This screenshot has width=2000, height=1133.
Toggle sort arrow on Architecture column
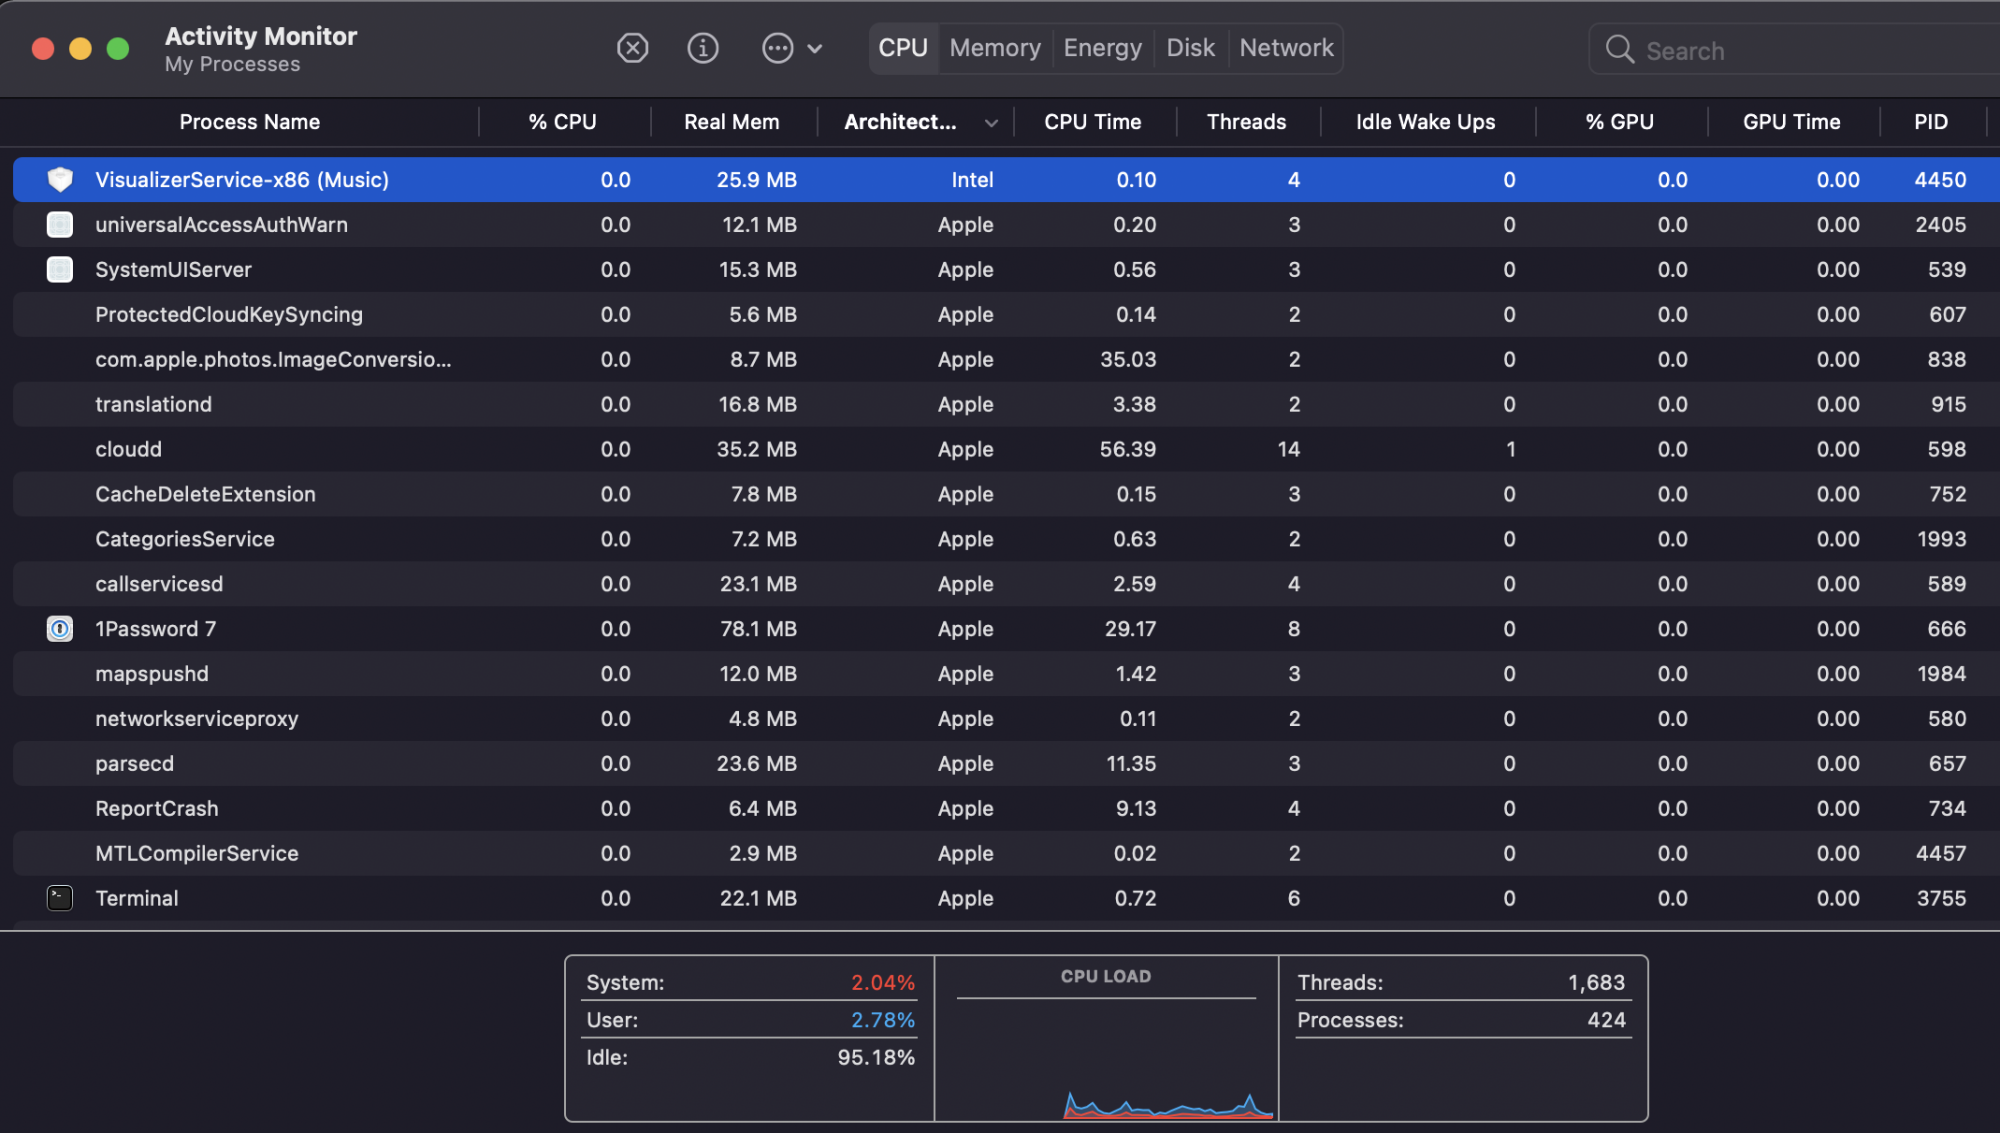pyautogui.click(x=991, y=123)
